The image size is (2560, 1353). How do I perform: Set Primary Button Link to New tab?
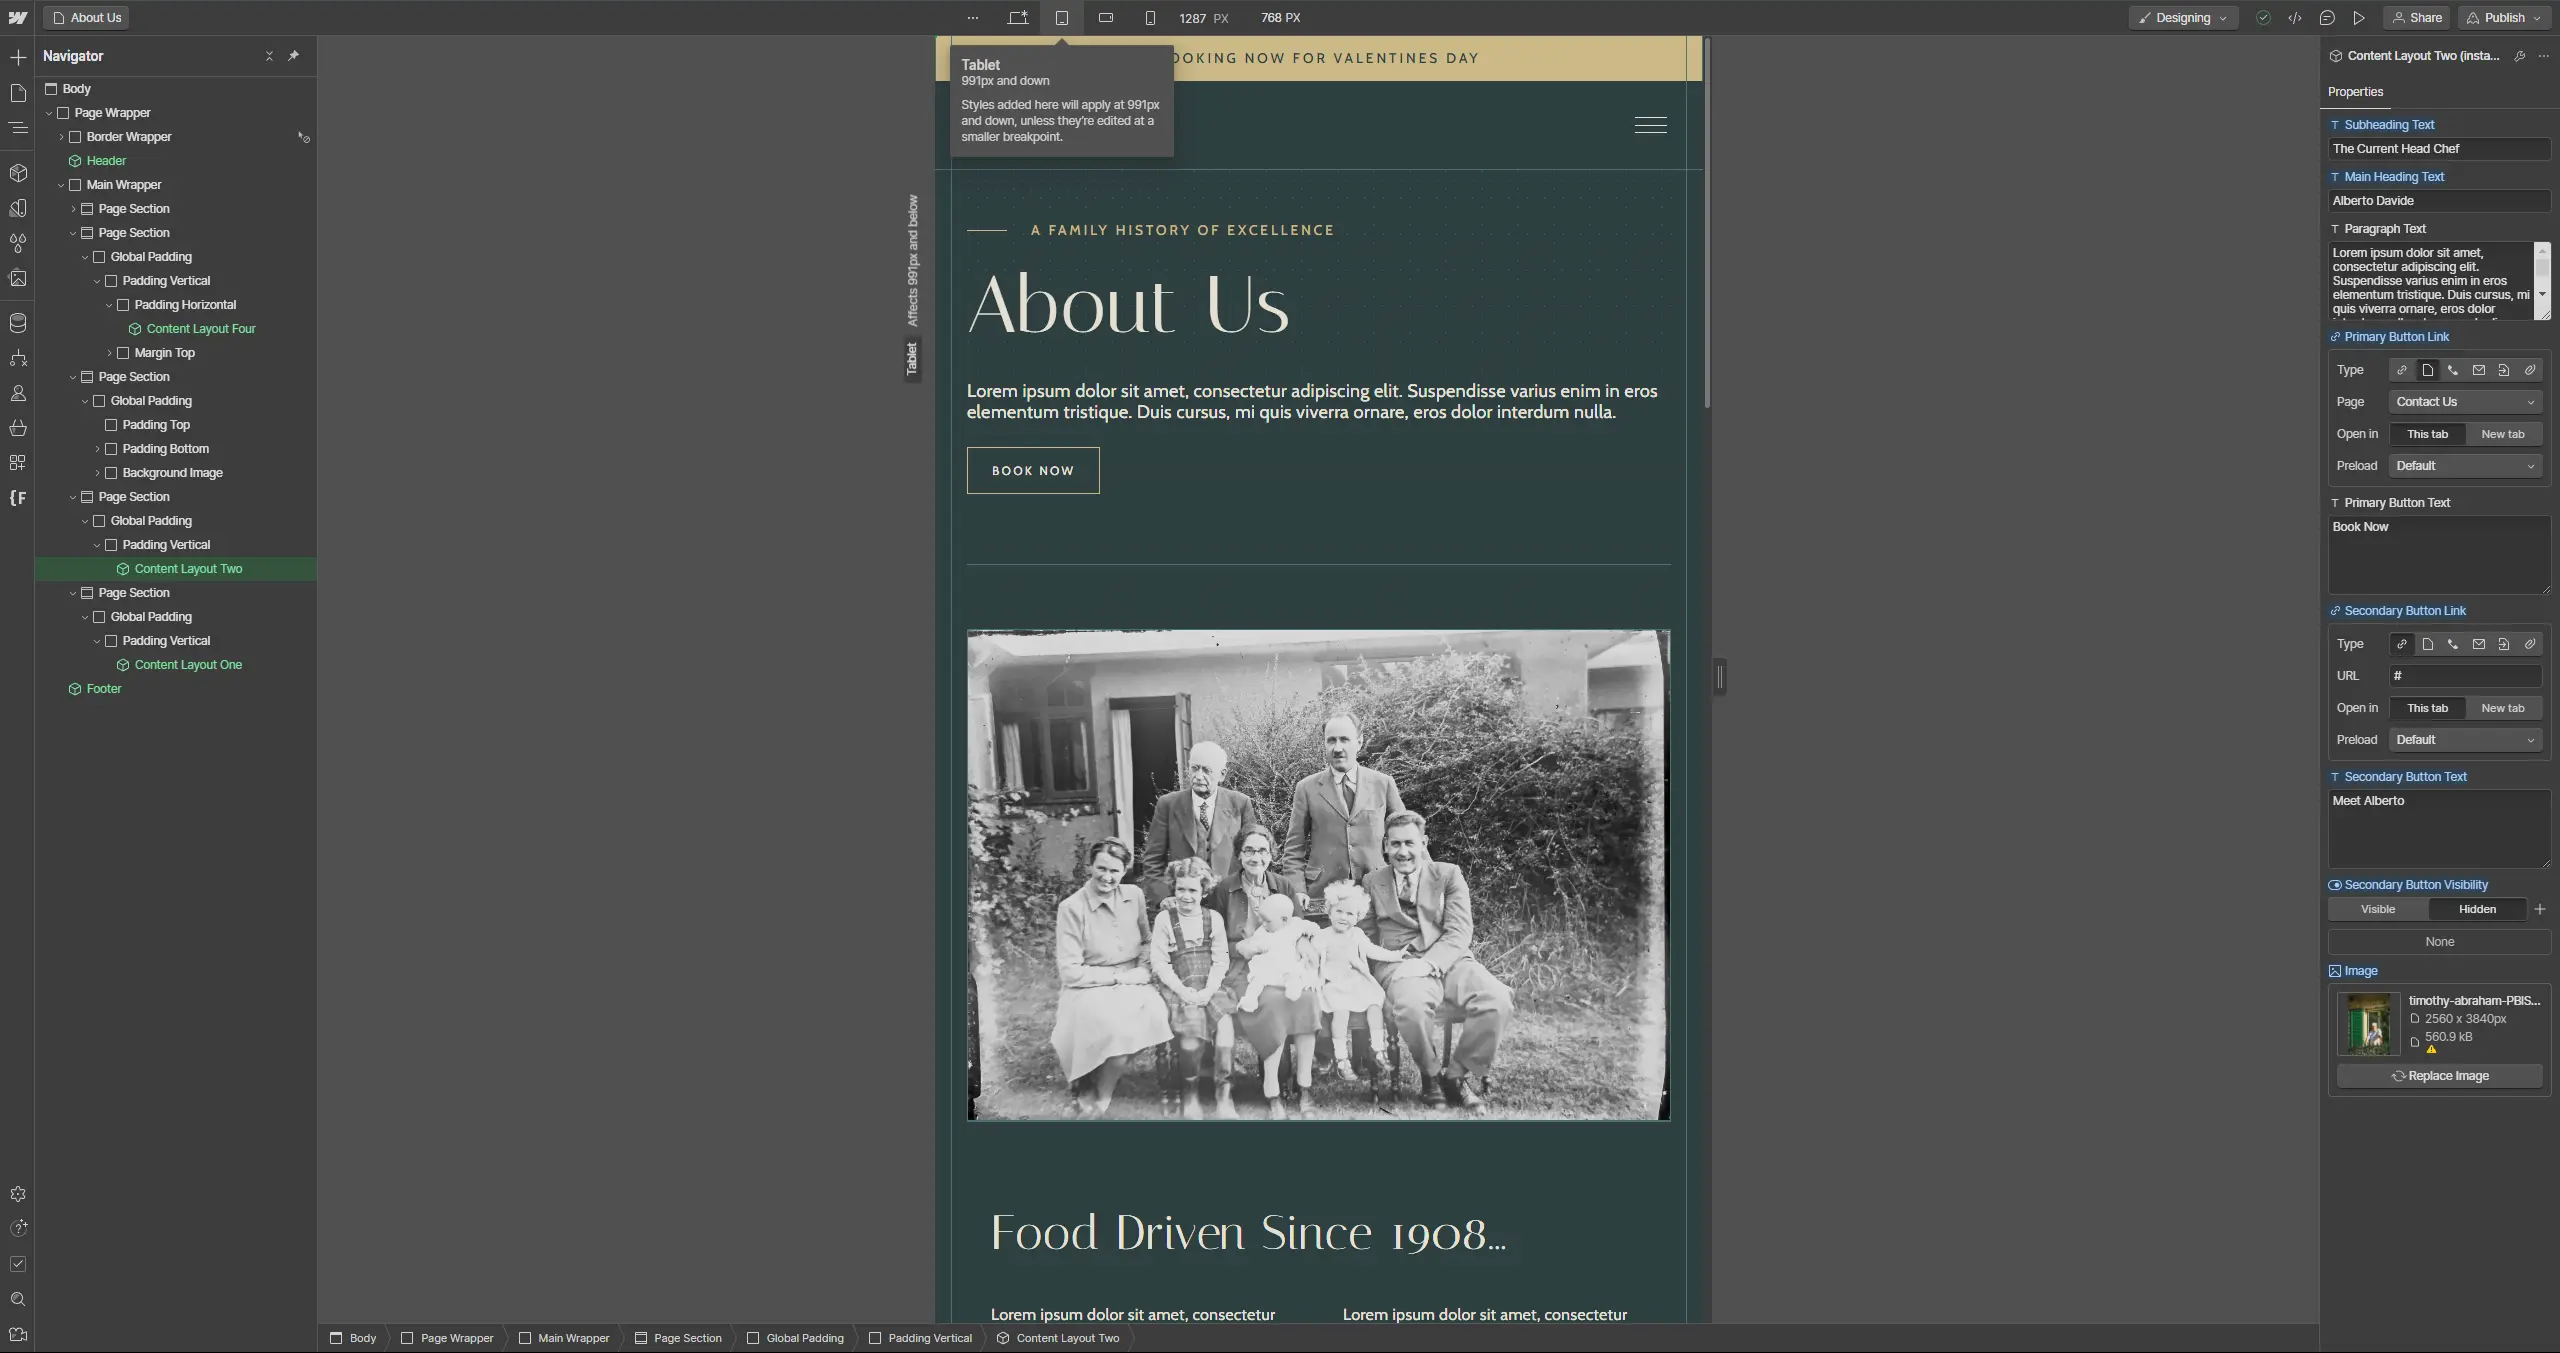(2502, 434)
